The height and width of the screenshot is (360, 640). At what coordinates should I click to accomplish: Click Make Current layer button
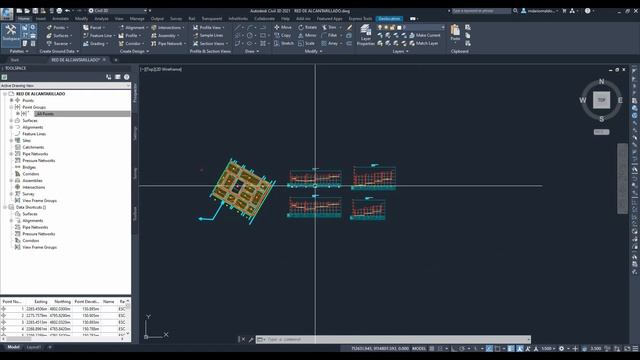click(x=424, y=36)
